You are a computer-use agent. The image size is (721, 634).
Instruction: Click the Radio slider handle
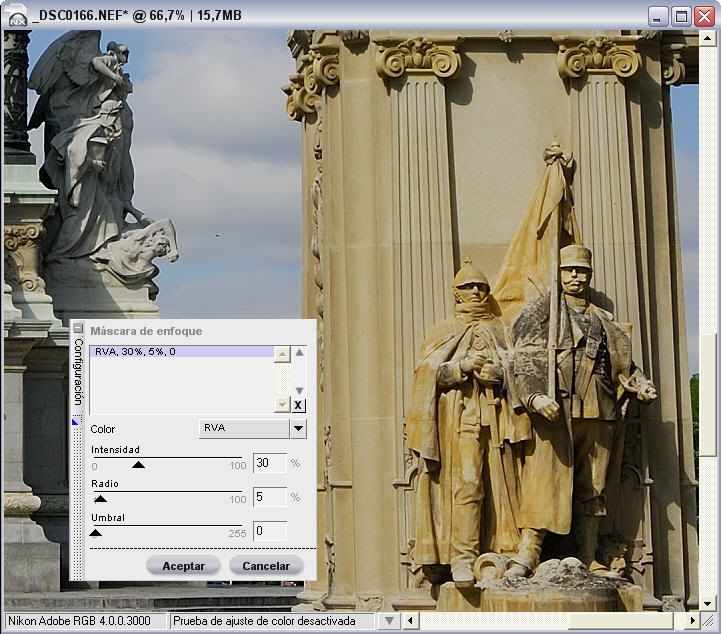pos(100,499)
